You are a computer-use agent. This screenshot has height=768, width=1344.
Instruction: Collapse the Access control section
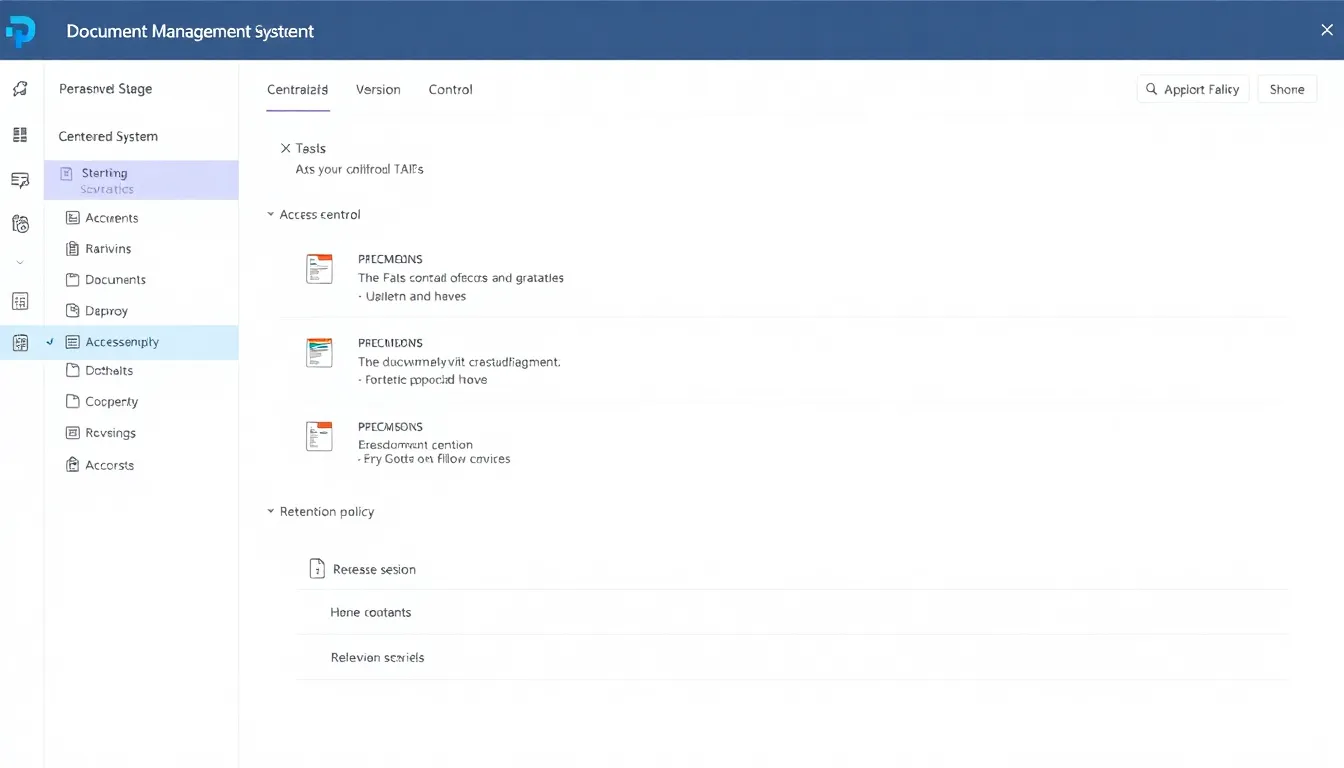(270, 214)
